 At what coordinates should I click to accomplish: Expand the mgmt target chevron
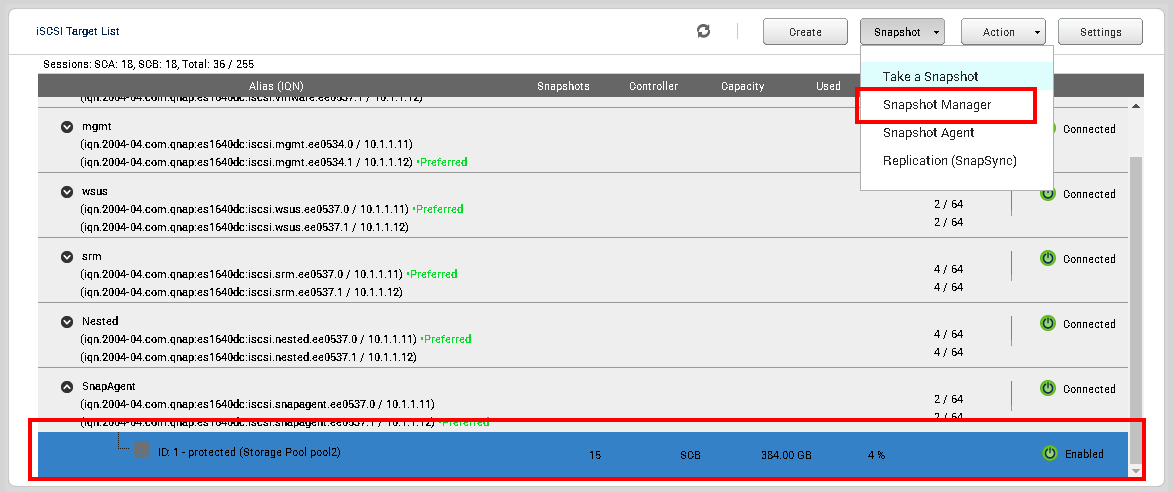click(x=67, y=127)
